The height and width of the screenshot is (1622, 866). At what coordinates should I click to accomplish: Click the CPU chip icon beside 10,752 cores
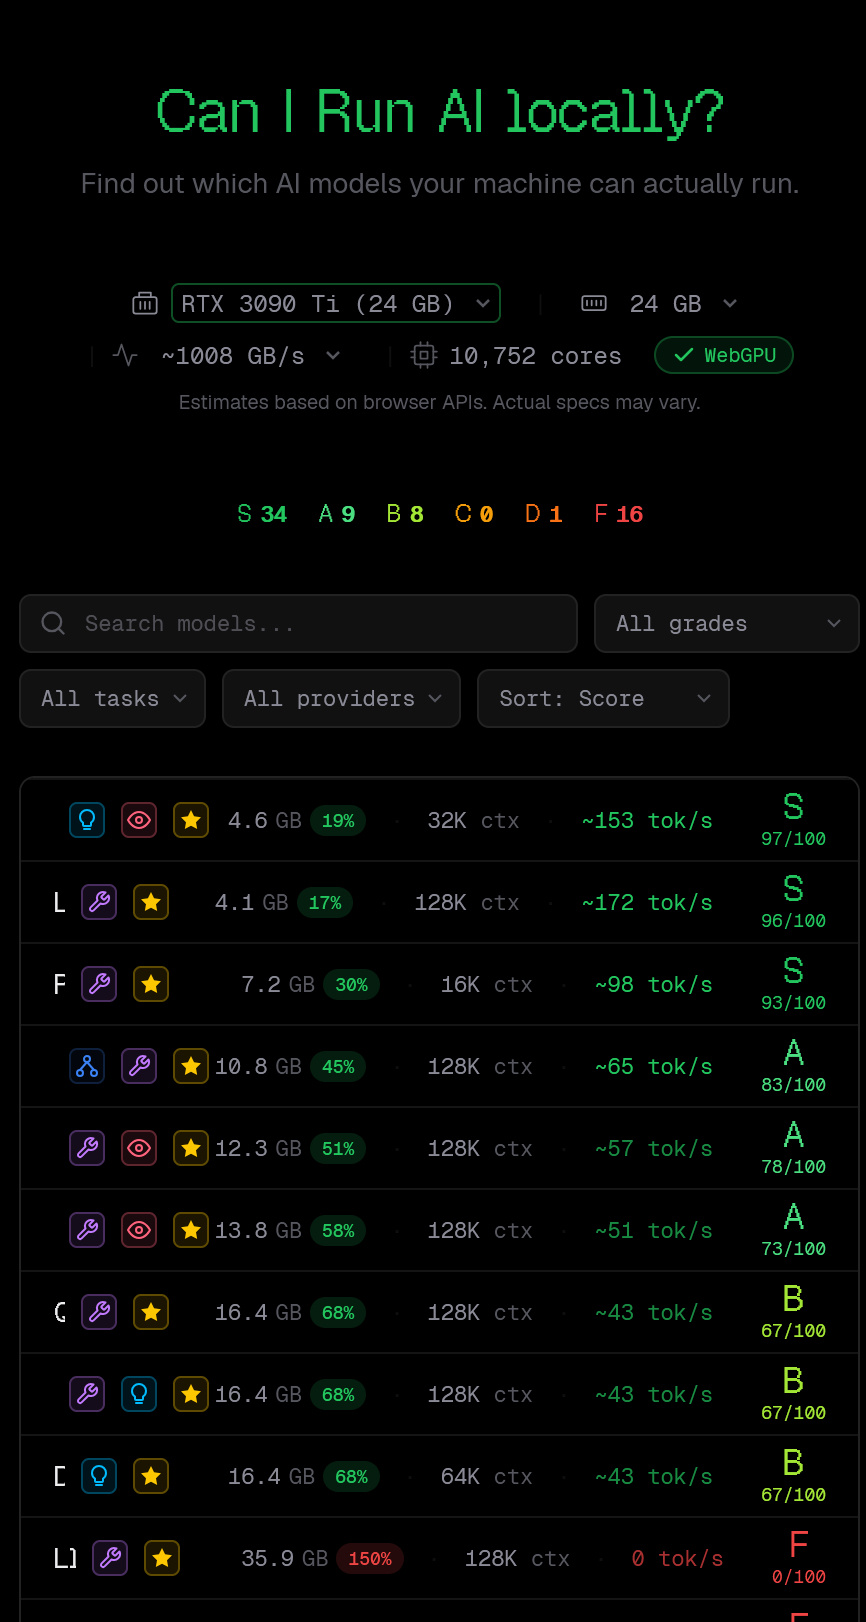point(424,356)
